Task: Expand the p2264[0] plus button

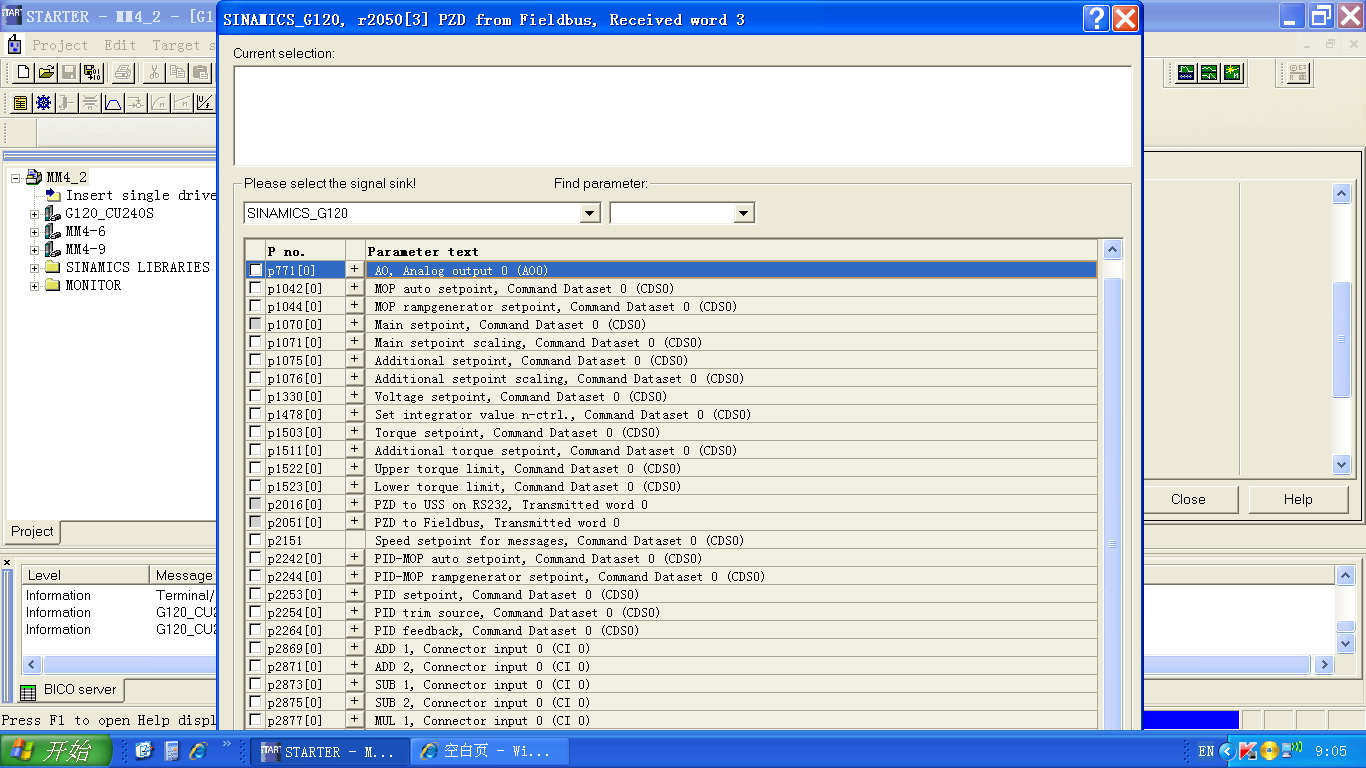Action: tap(354, 630)
